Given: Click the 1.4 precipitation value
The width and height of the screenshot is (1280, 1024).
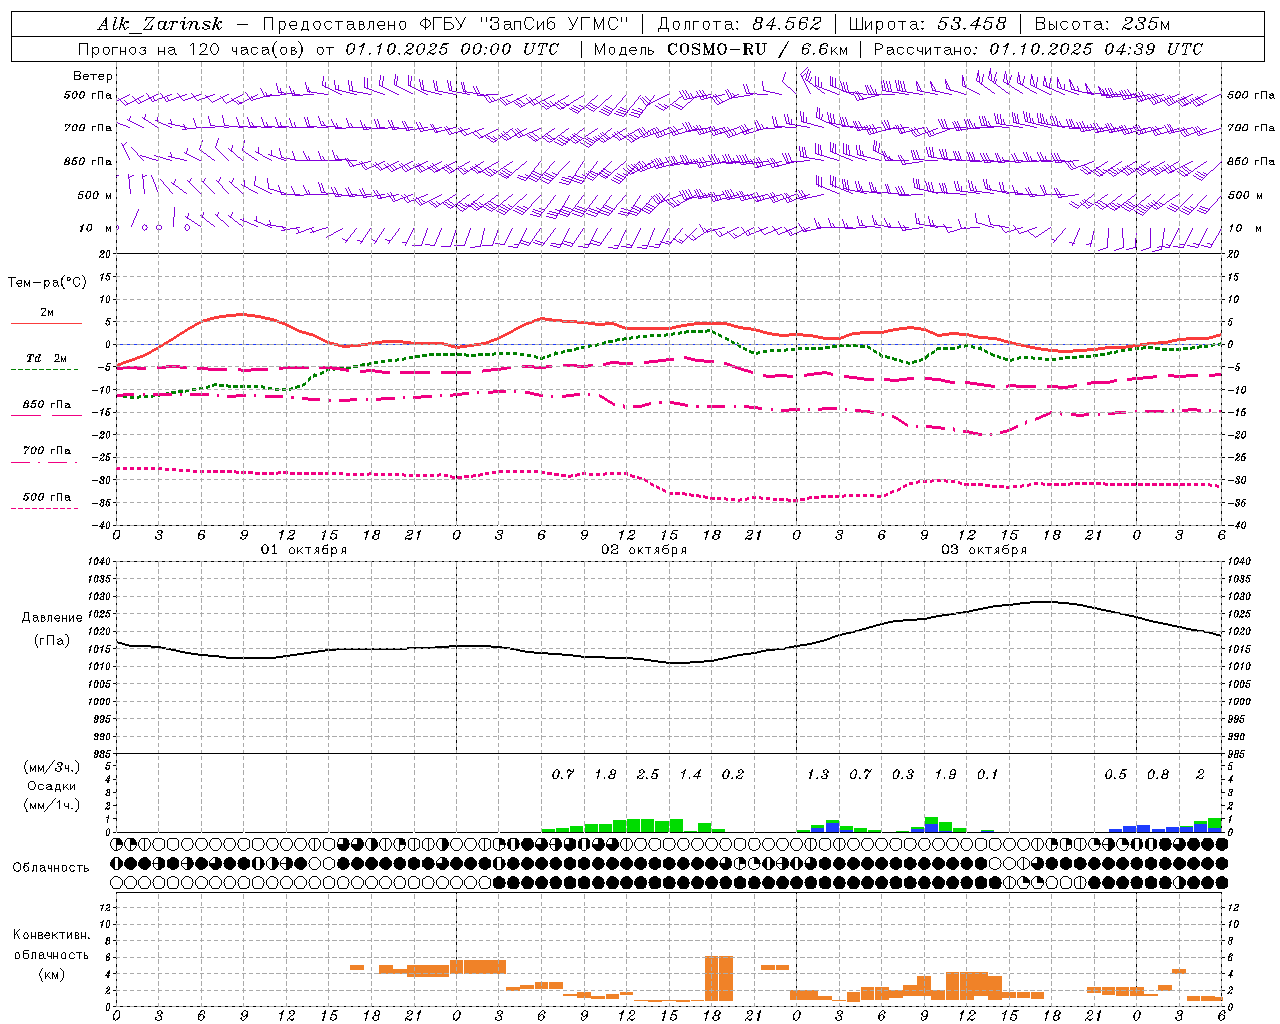Looking at the screenshot, I should tap(690, 775).
